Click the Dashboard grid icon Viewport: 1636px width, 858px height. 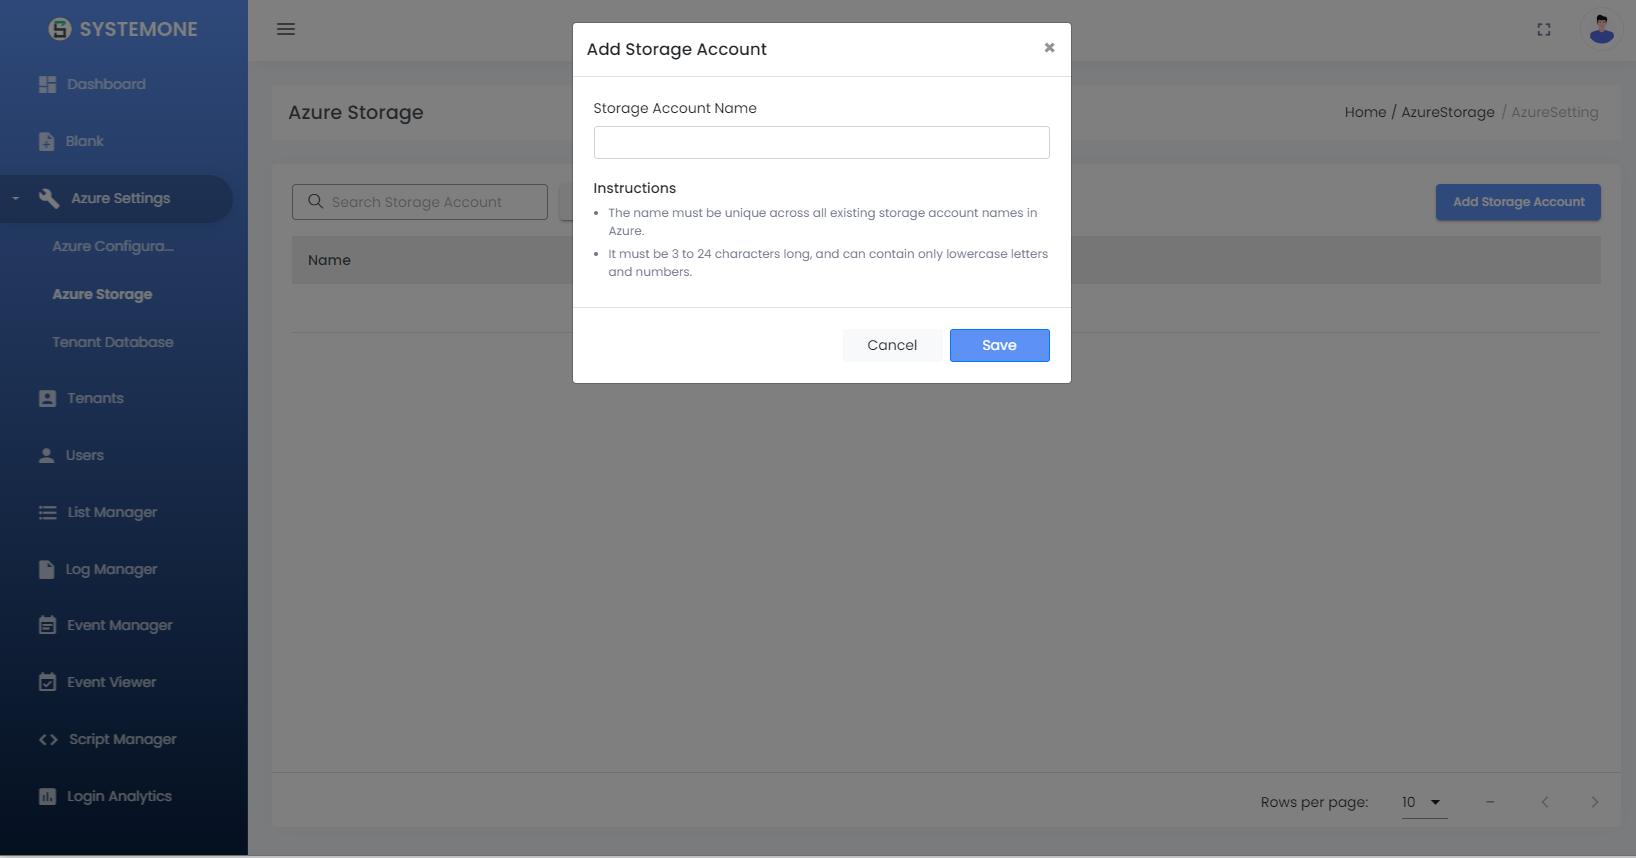47,85
